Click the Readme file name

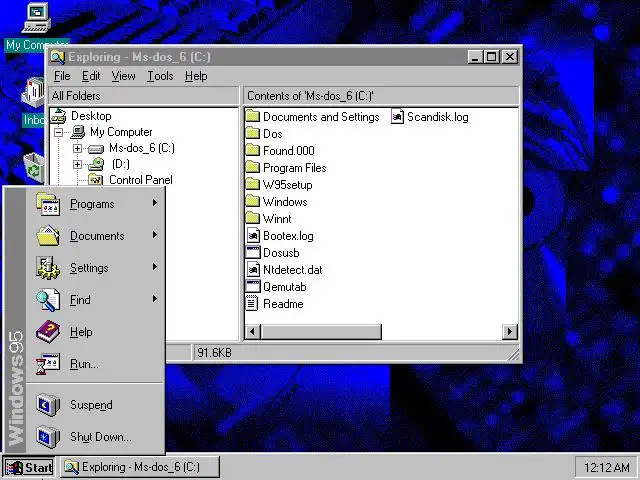click(x=283, y=304)
